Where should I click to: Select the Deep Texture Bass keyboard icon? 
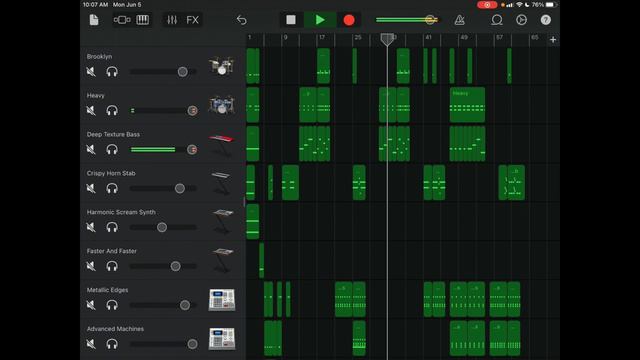point(222,145)
